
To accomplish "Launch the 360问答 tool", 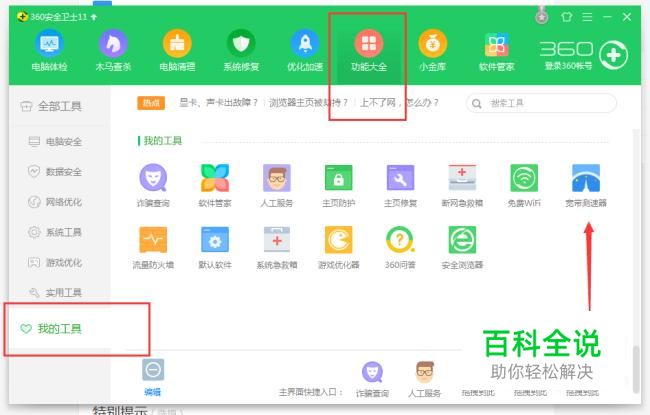I will pos(400,248).
